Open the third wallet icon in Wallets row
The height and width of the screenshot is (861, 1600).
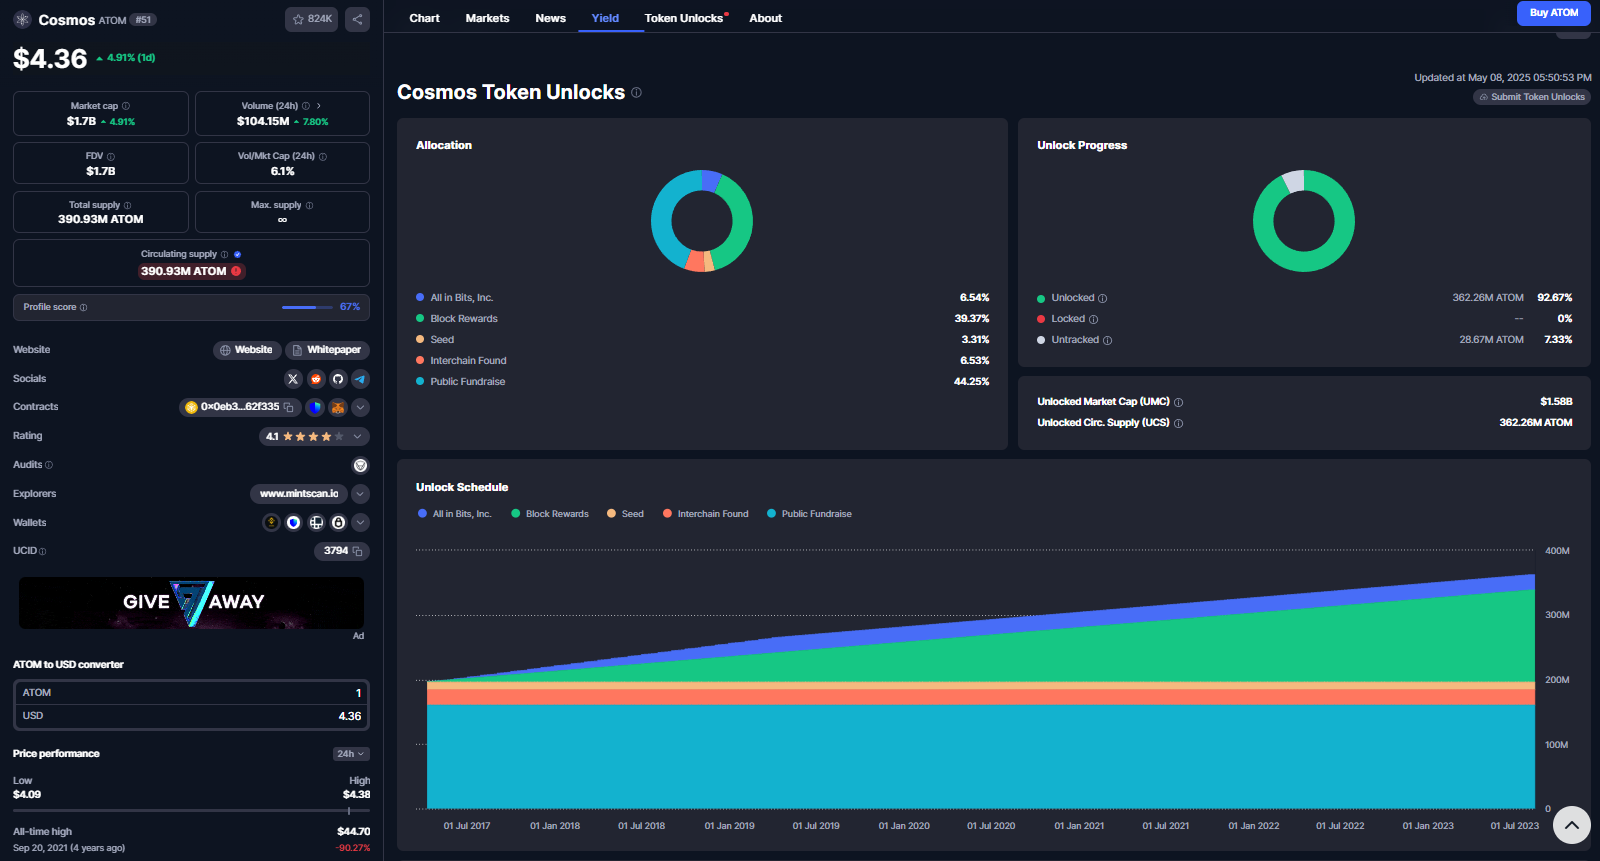(316, 523)
